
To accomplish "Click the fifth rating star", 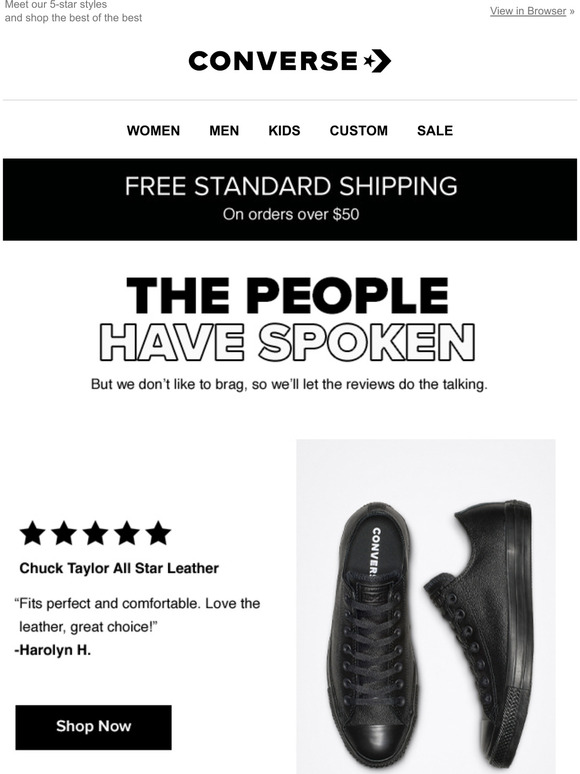I will click(x=158, y=533).
